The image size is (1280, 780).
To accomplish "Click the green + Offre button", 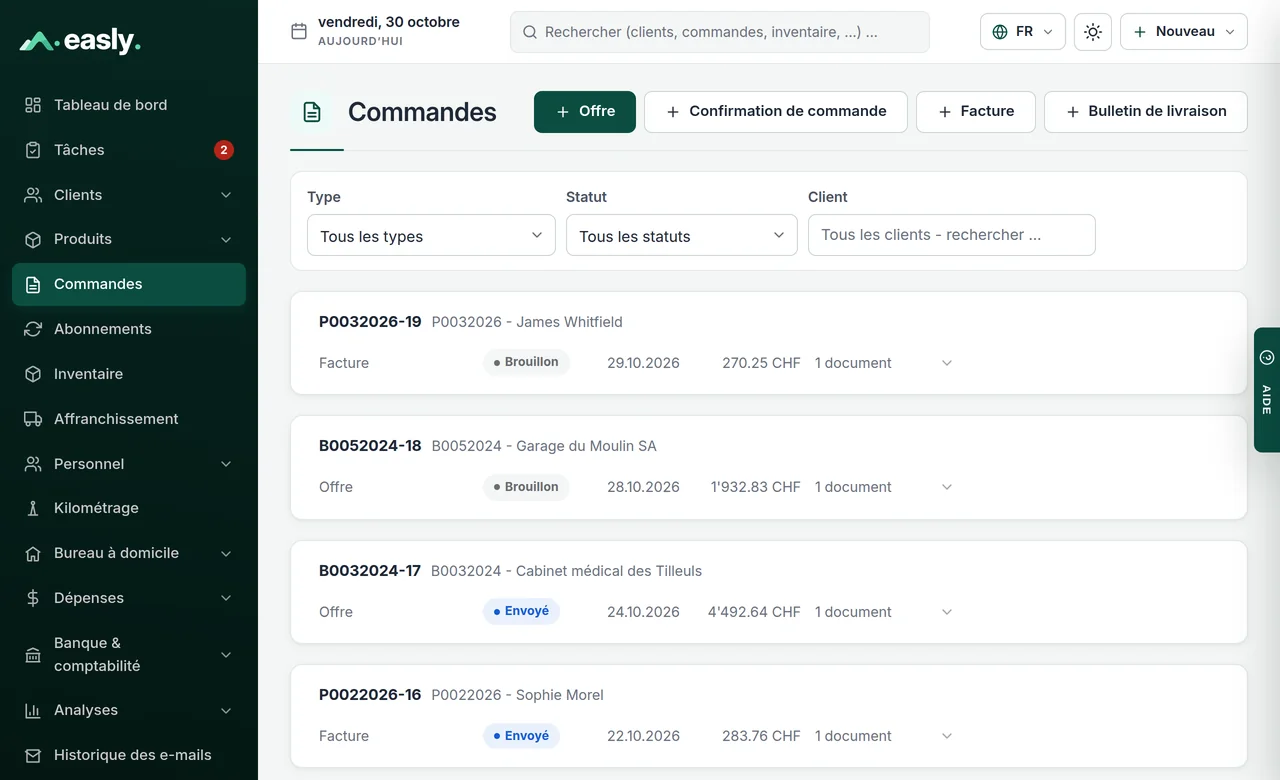I will [x=585, y=112].
